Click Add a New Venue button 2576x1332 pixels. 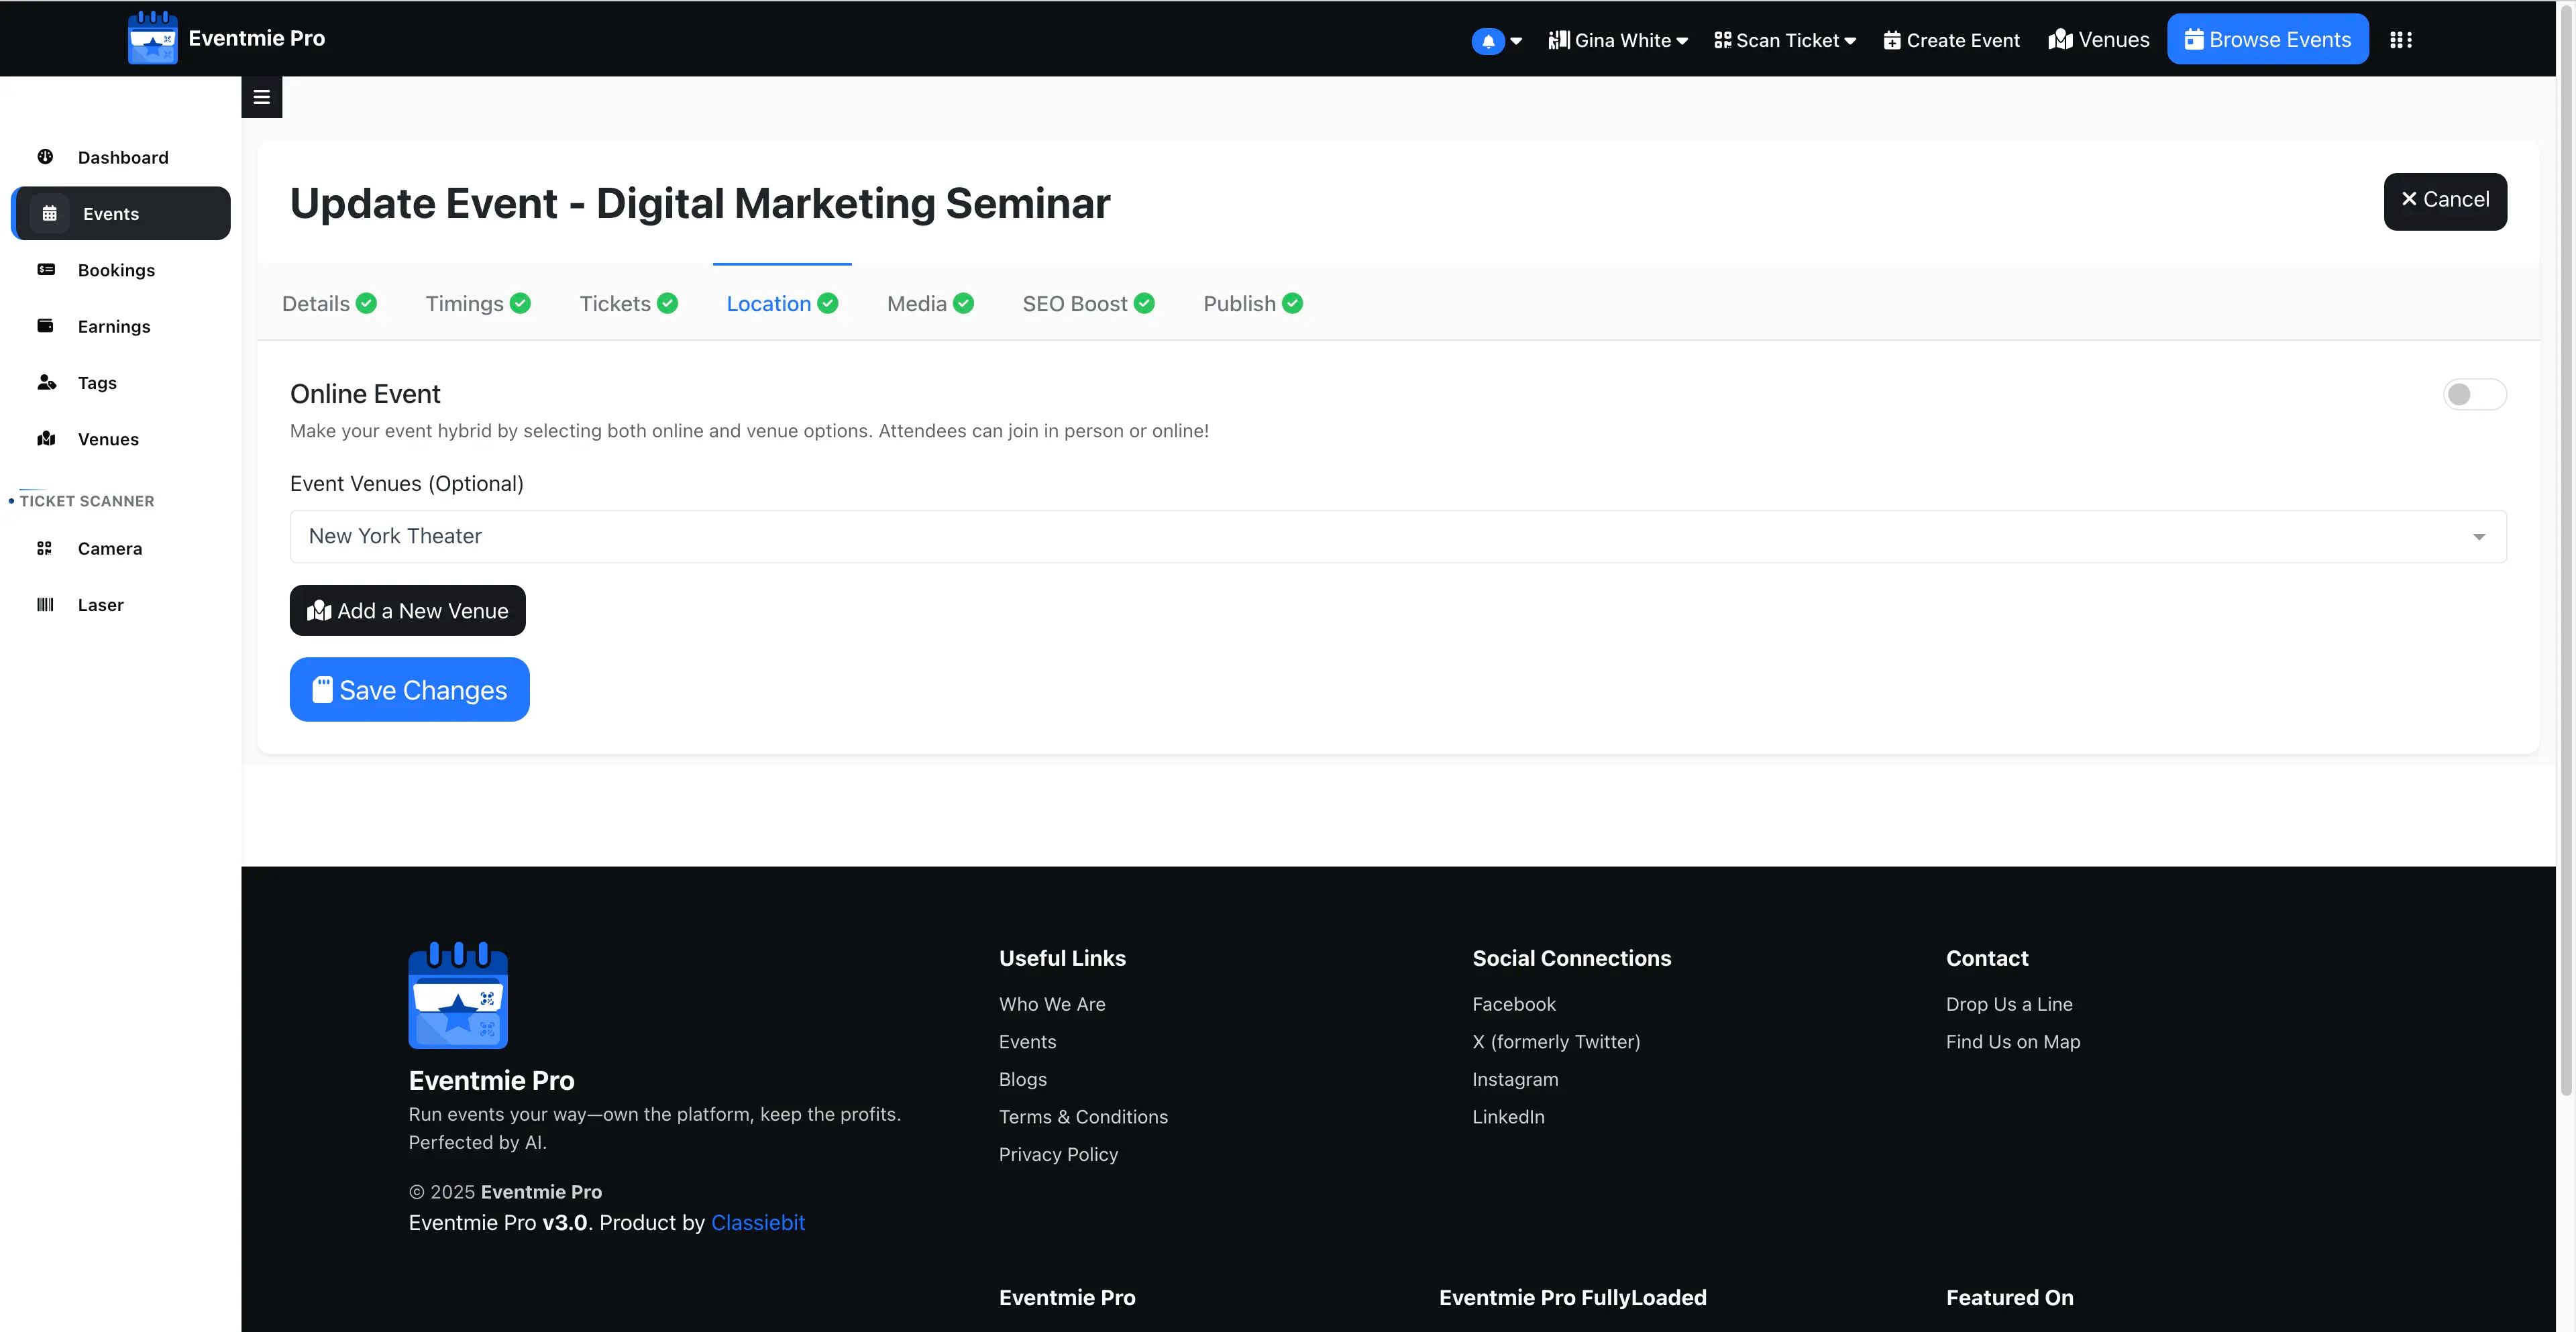pos(407,610)
